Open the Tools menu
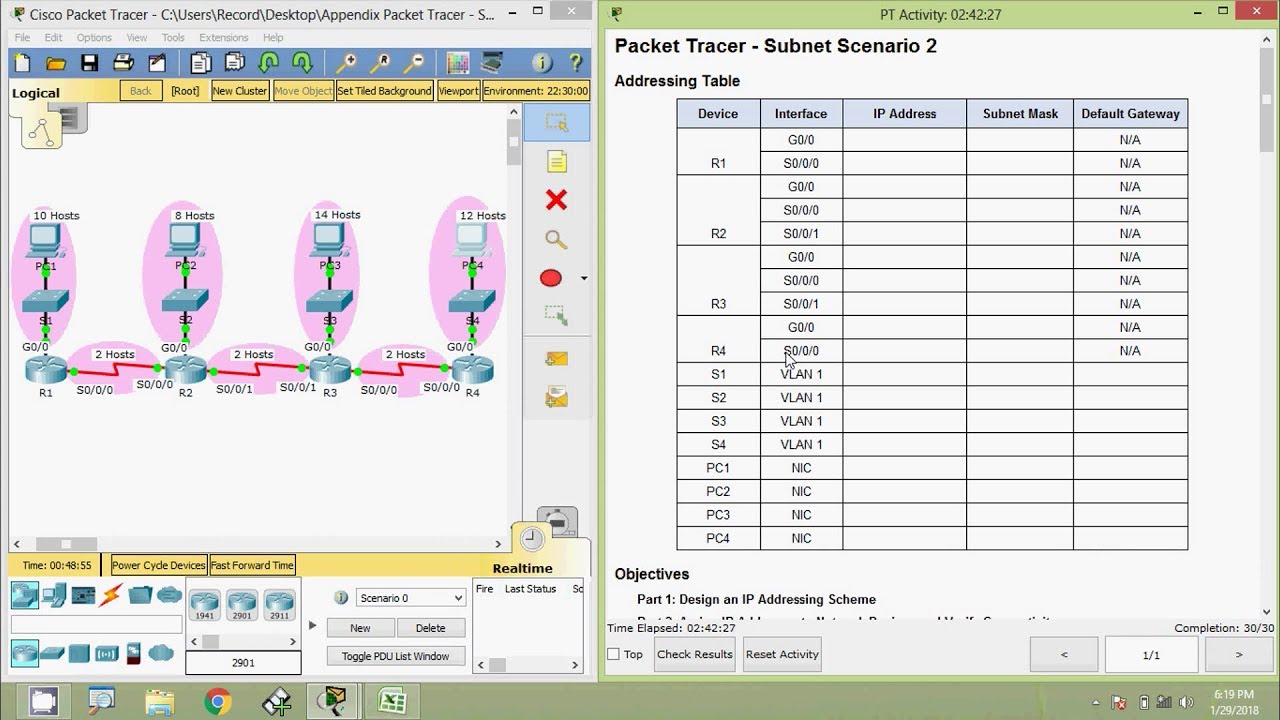This screenshot has height=720, width=1280. click(173, 38)
